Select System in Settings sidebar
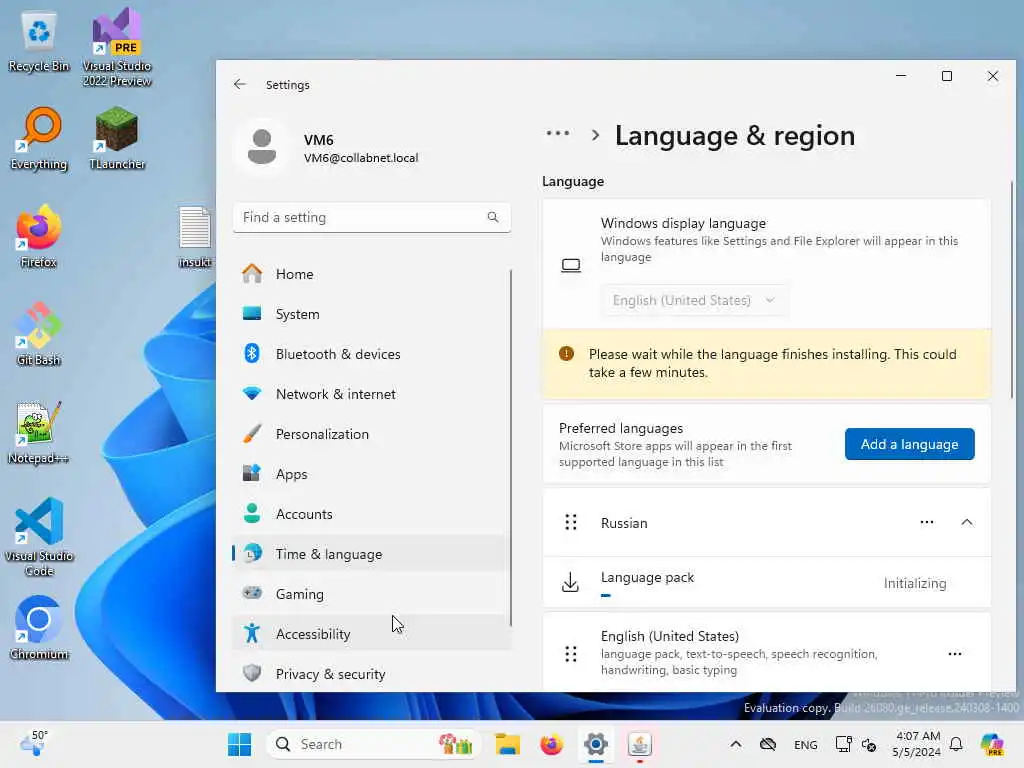The width and height of the screenshot is (1024, 768). point(370,314)
